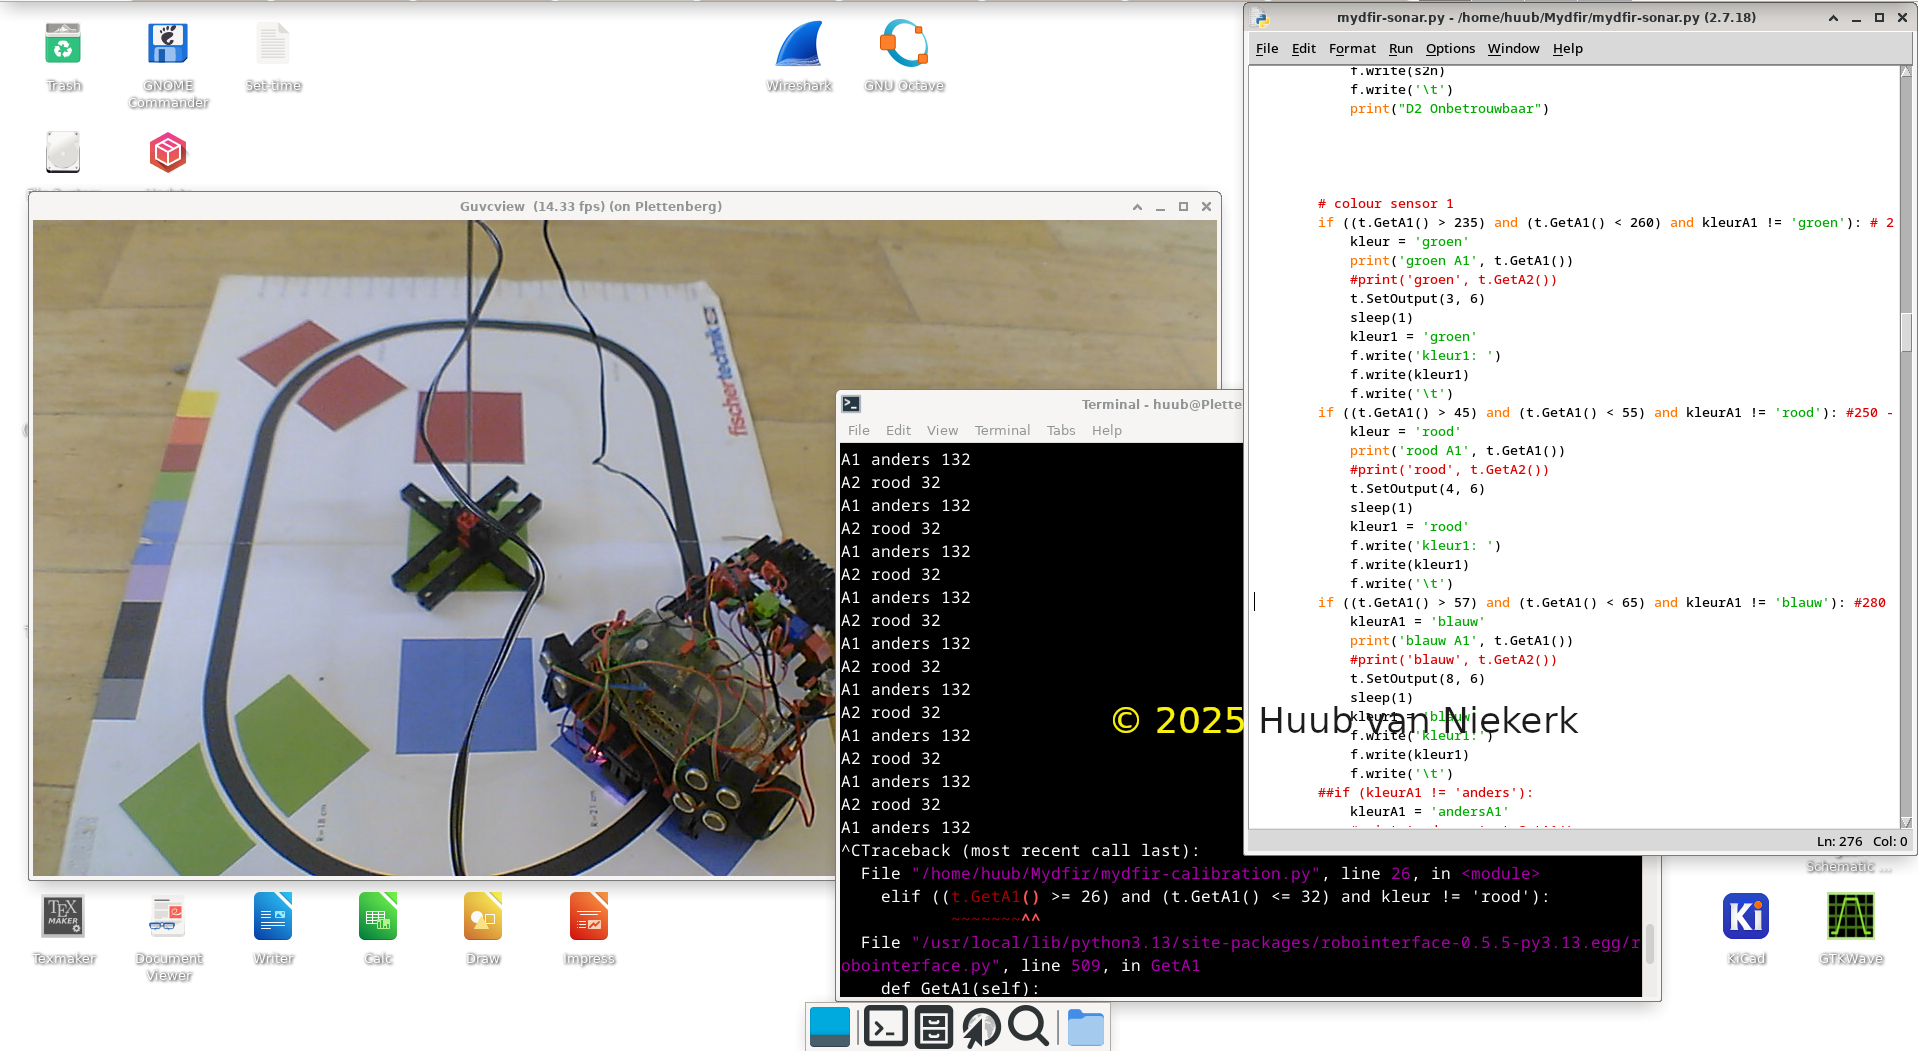Click the Python icon in IDLE title bar
Viewport: 1918px width, 1051px height.
(x=1261, y=18)
